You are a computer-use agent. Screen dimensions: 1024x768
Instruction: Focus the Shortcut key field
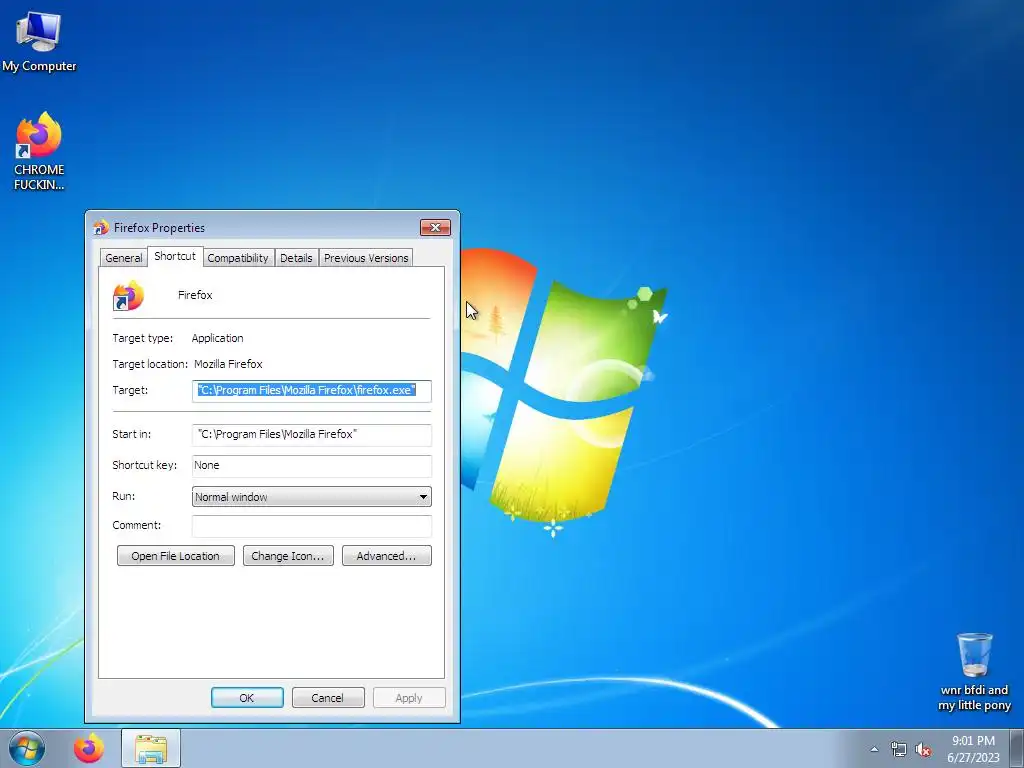[312, 466]
